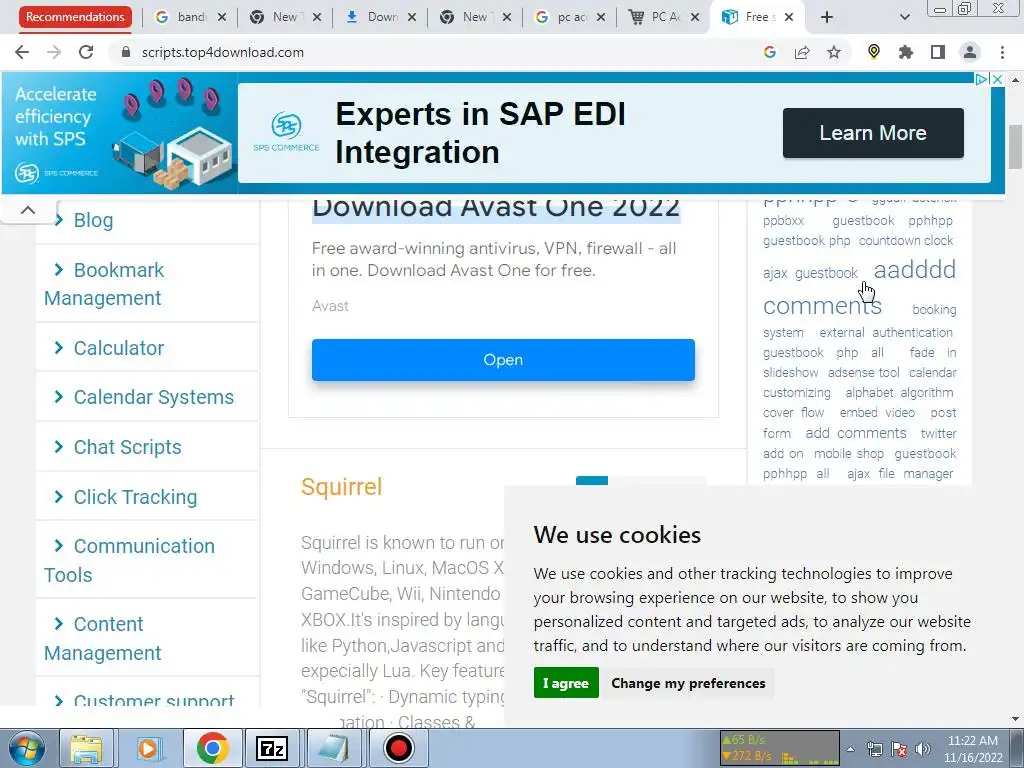This screenshot has width=1024, height=768.
Task: Click the 'countdown clock' tag
Action: 906,240
